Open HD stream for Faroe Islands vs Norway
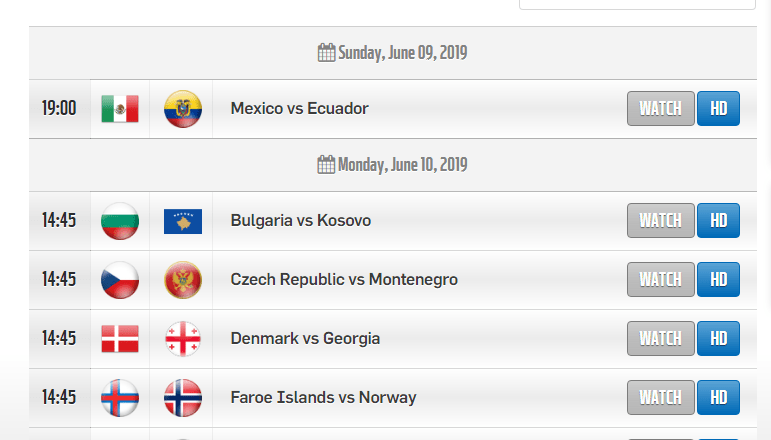771x440 pixels. coord(718,397)
